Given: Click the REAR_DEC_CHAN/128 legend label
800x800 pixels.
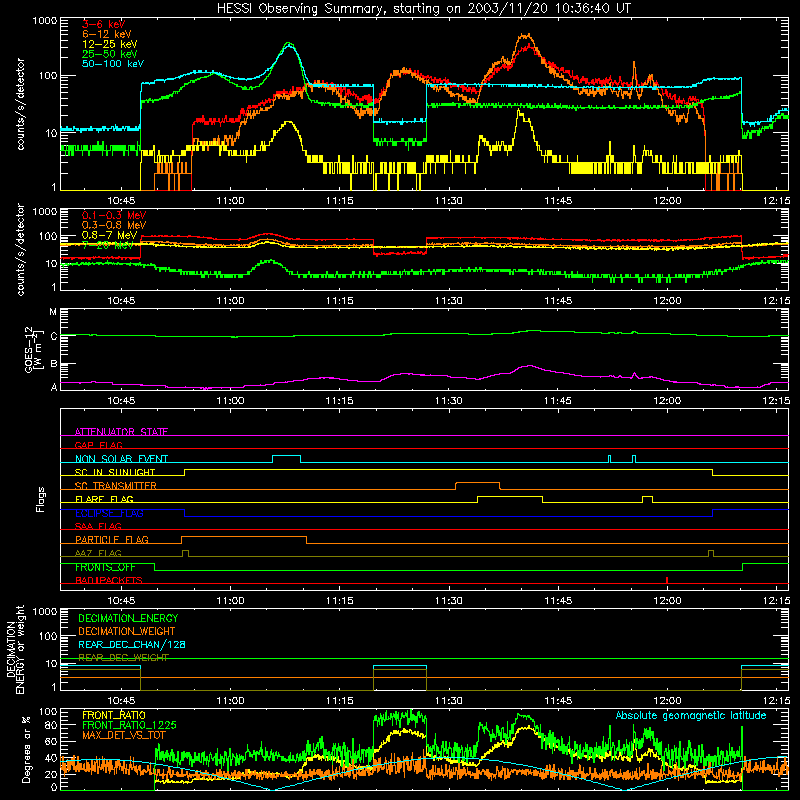Looking at the screenshot, I should tap(132, 644).
